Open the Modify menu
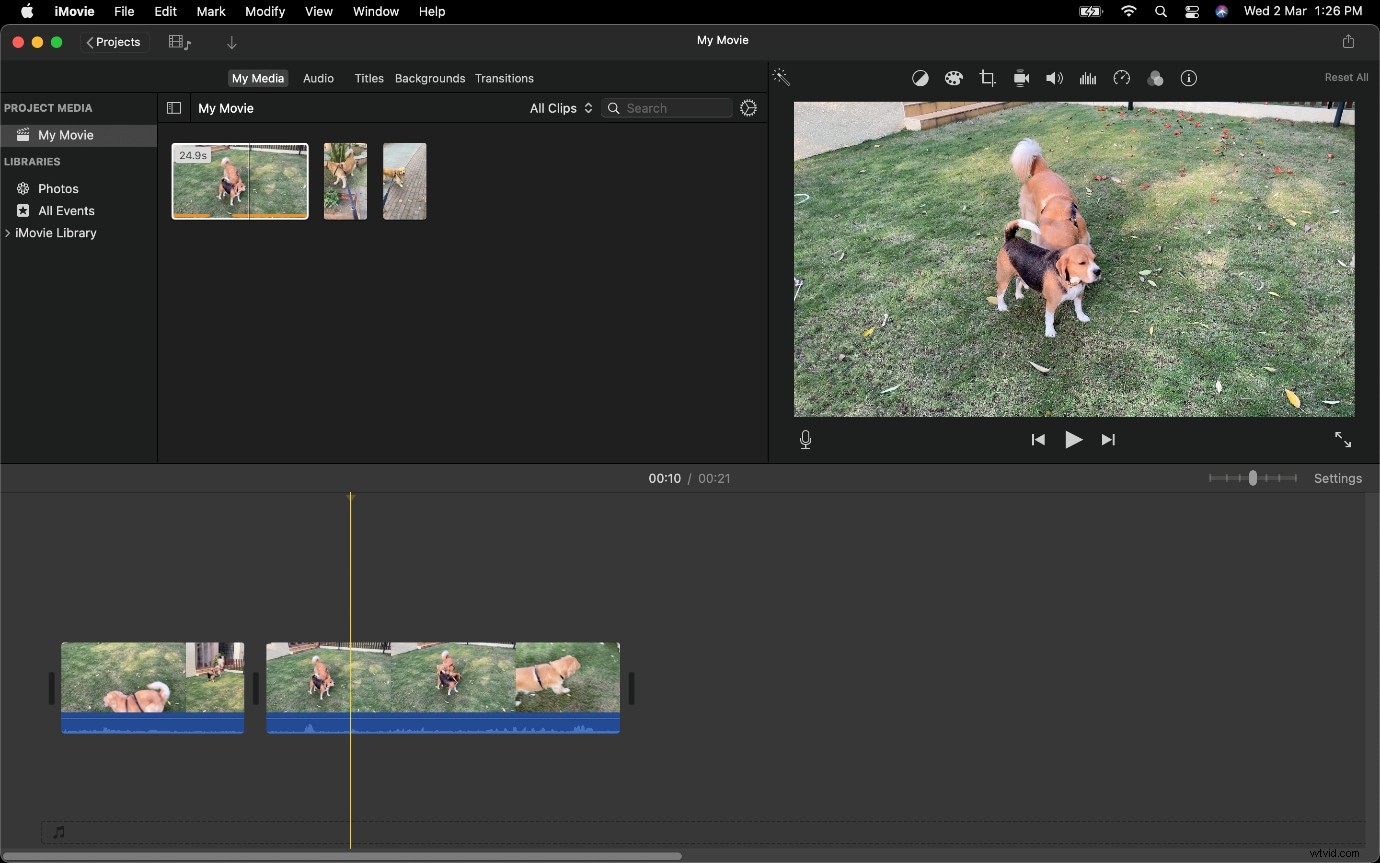This screenshot has height=863, width=1380. pyautogui.click(x=265, y=11)
